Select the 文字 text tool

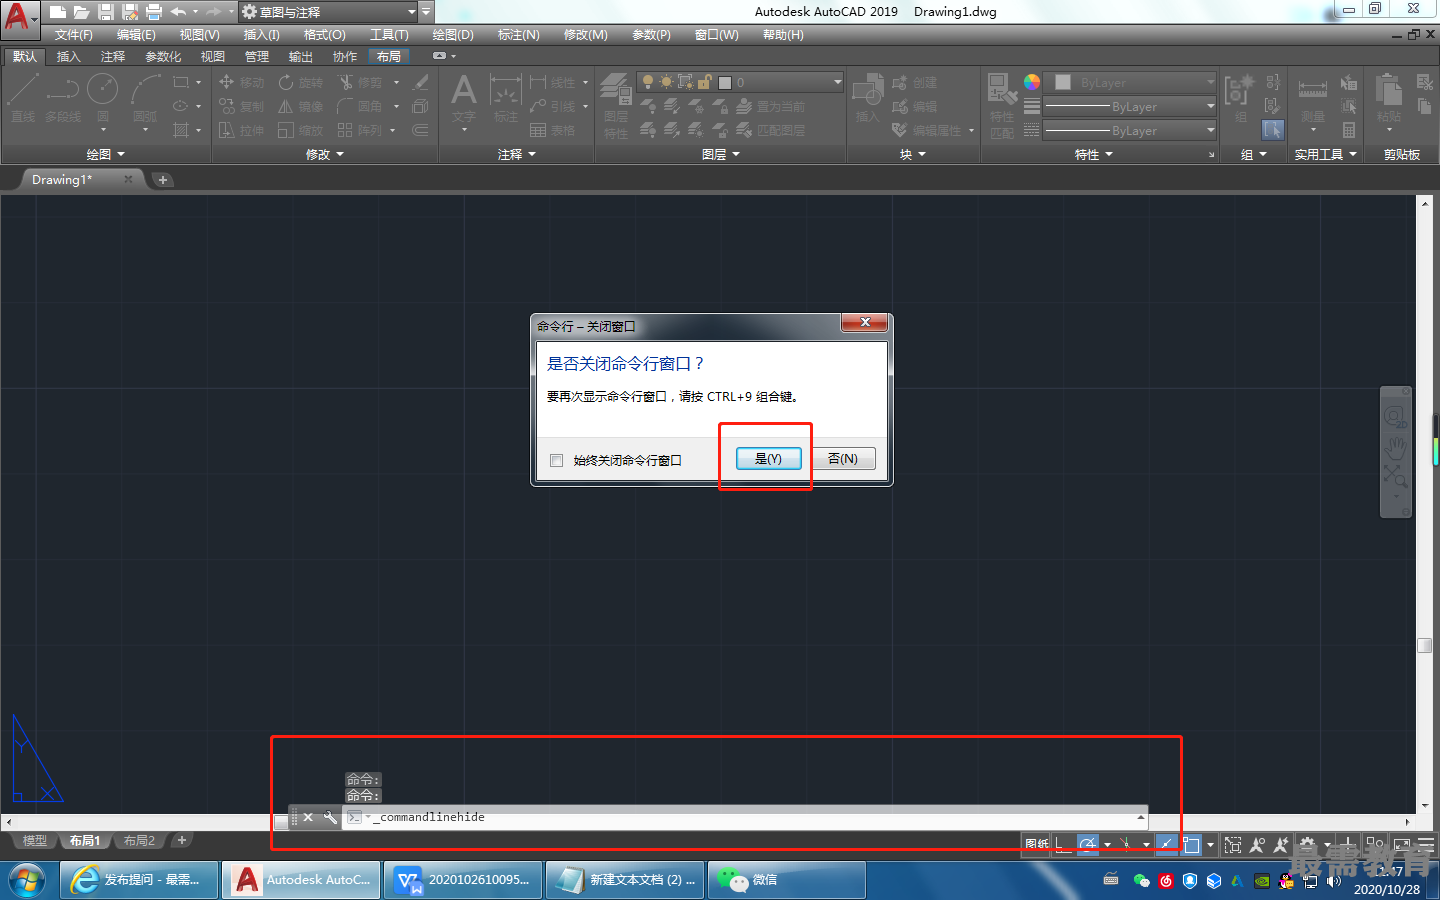pyautogui.click(x=463, y=98)
